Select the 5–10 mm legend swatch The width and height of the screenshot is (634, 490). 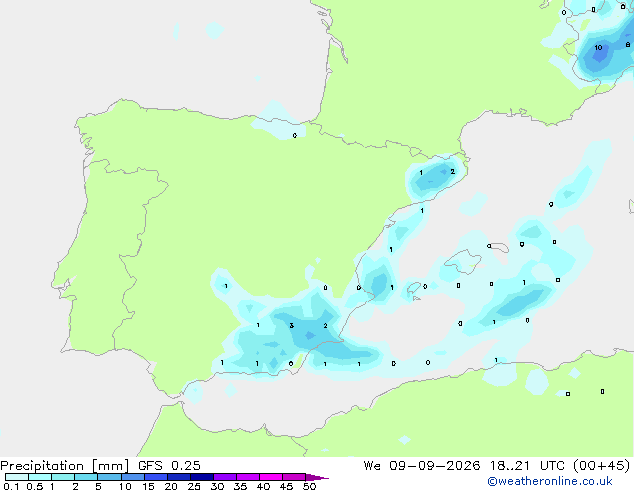pos(110,477)
